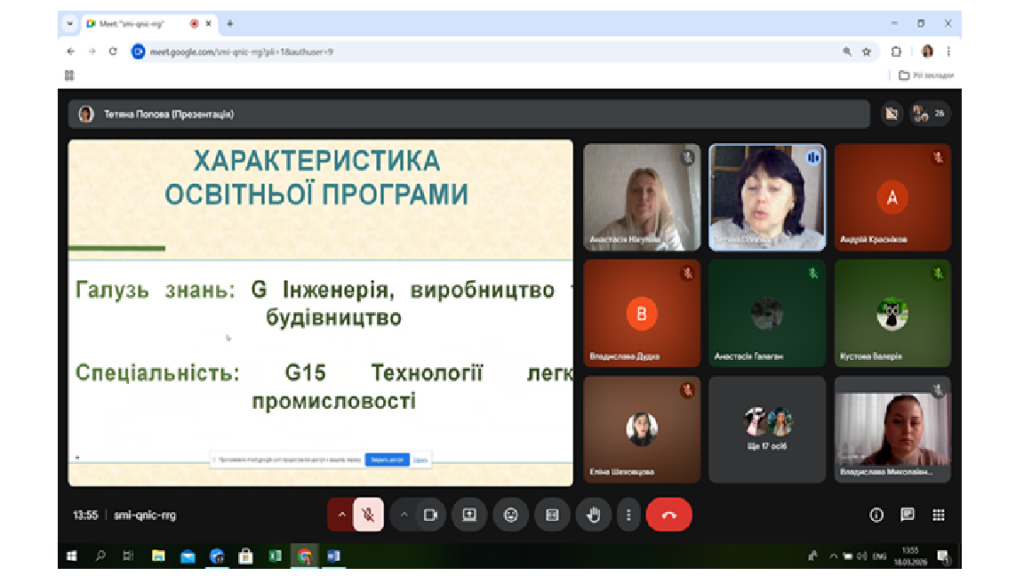Leave the call with red button

(669, 515)
